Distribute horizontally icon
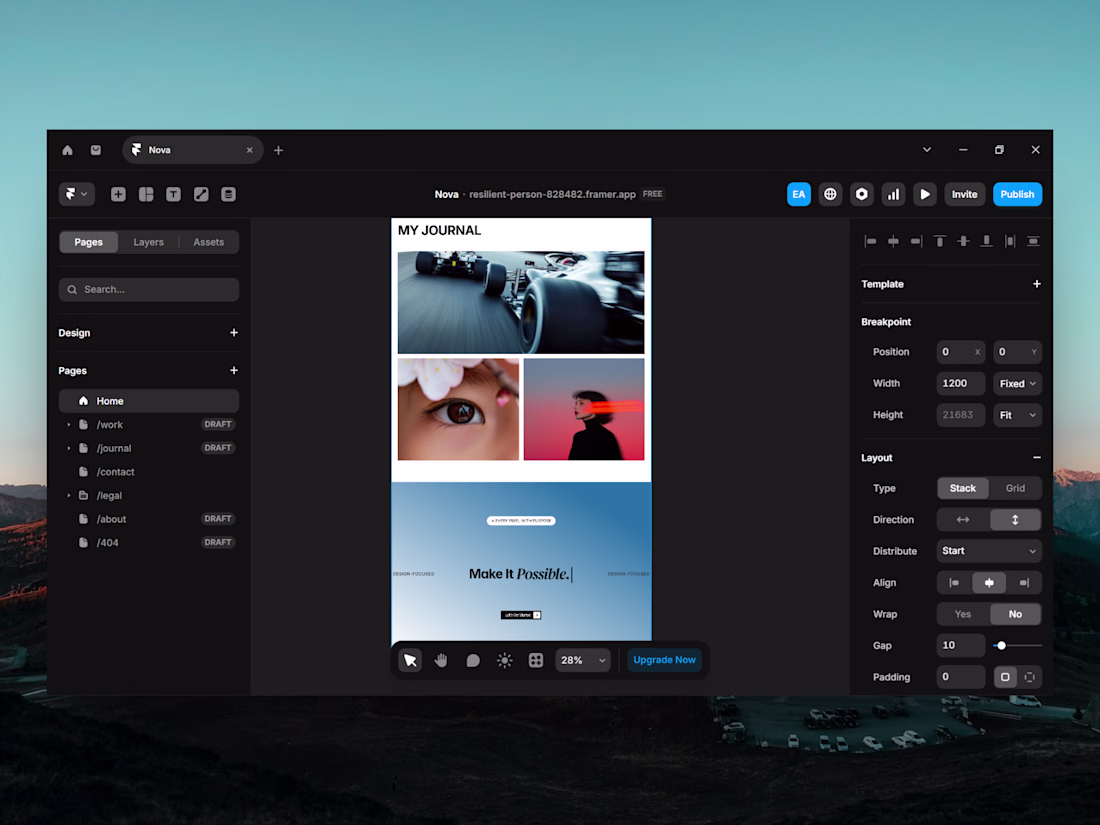The height and width of the screenshot is (825, 1100). 1010,241
